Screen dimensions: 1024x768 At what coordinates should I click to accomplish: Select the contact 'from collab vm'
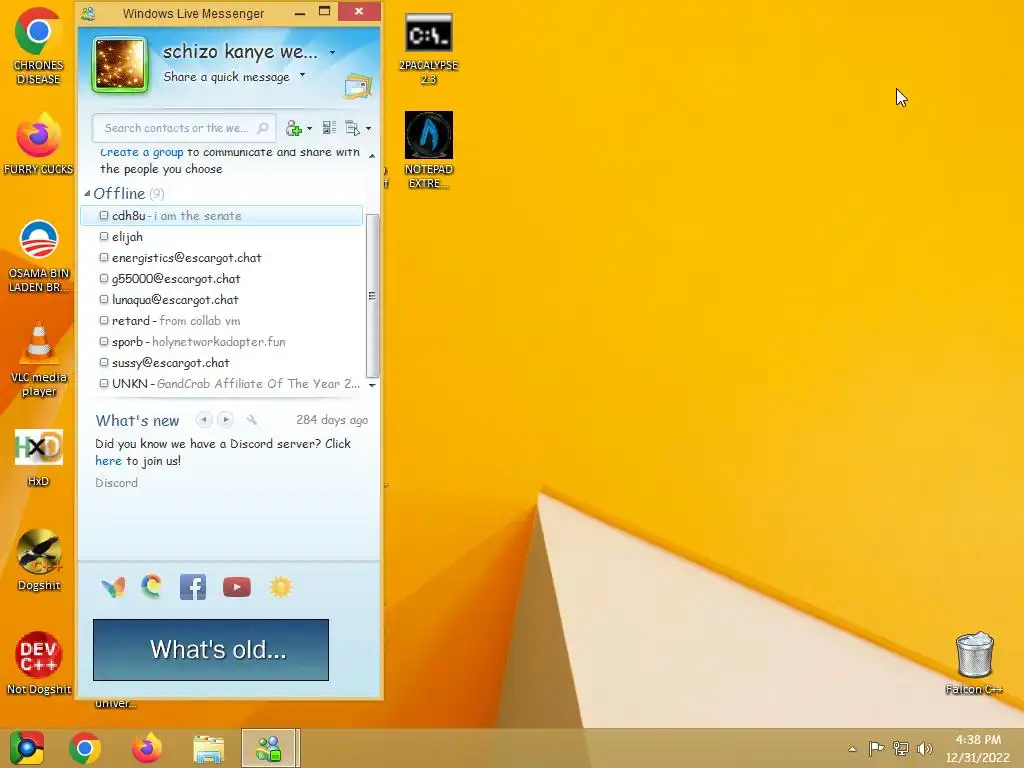221,321
